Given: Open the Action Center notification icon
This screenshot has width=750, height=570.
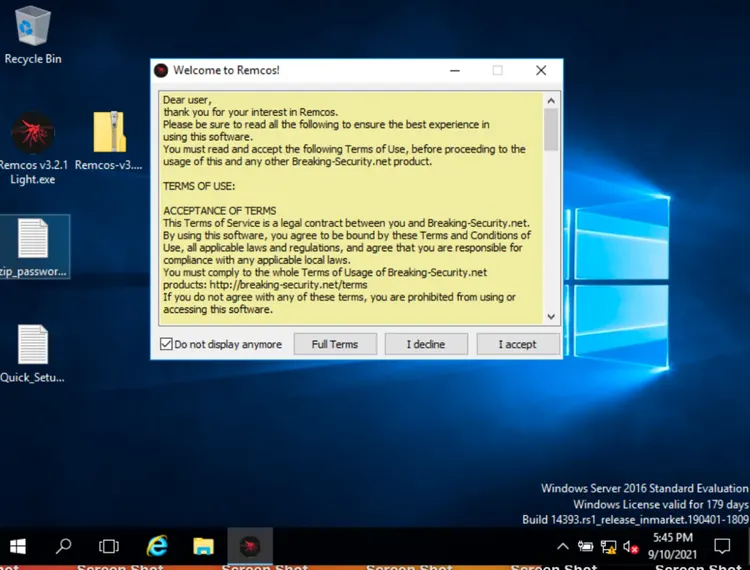Looking at the screenshot, I should click(x=722, y=547).
